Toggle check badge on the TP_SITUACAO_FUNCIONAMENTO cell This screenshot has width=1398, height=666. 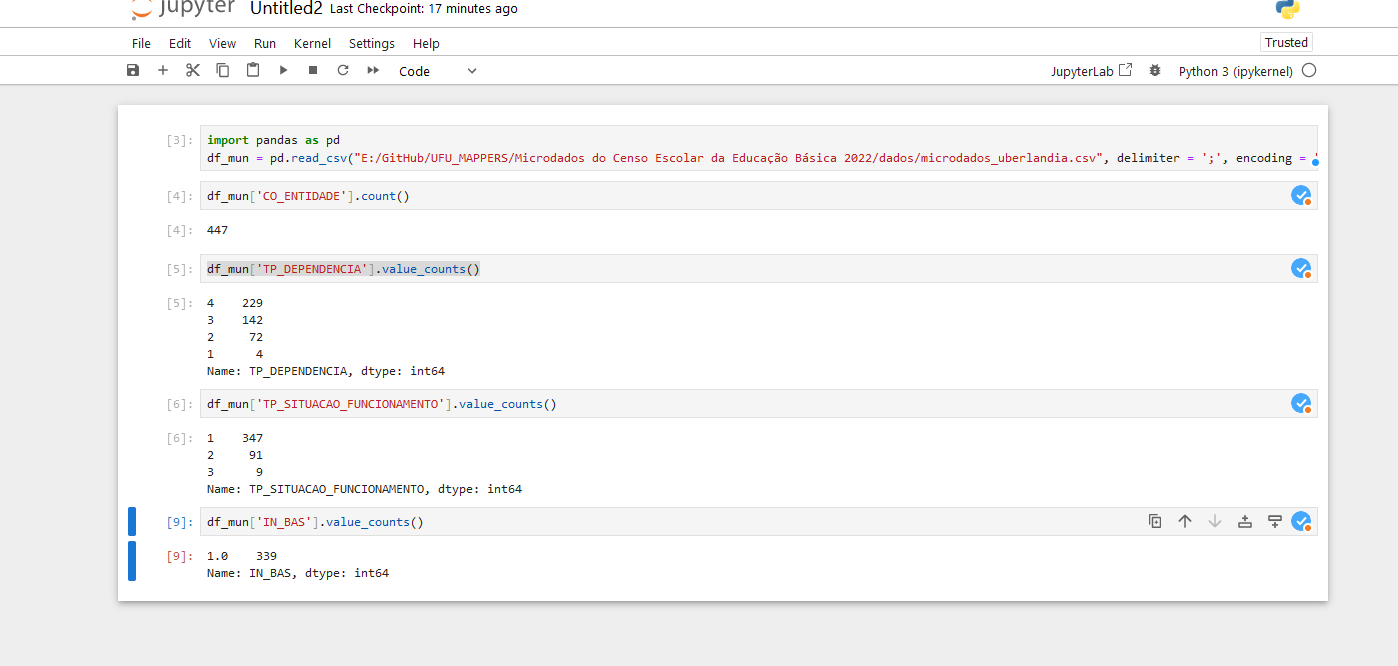point(1301,404)
